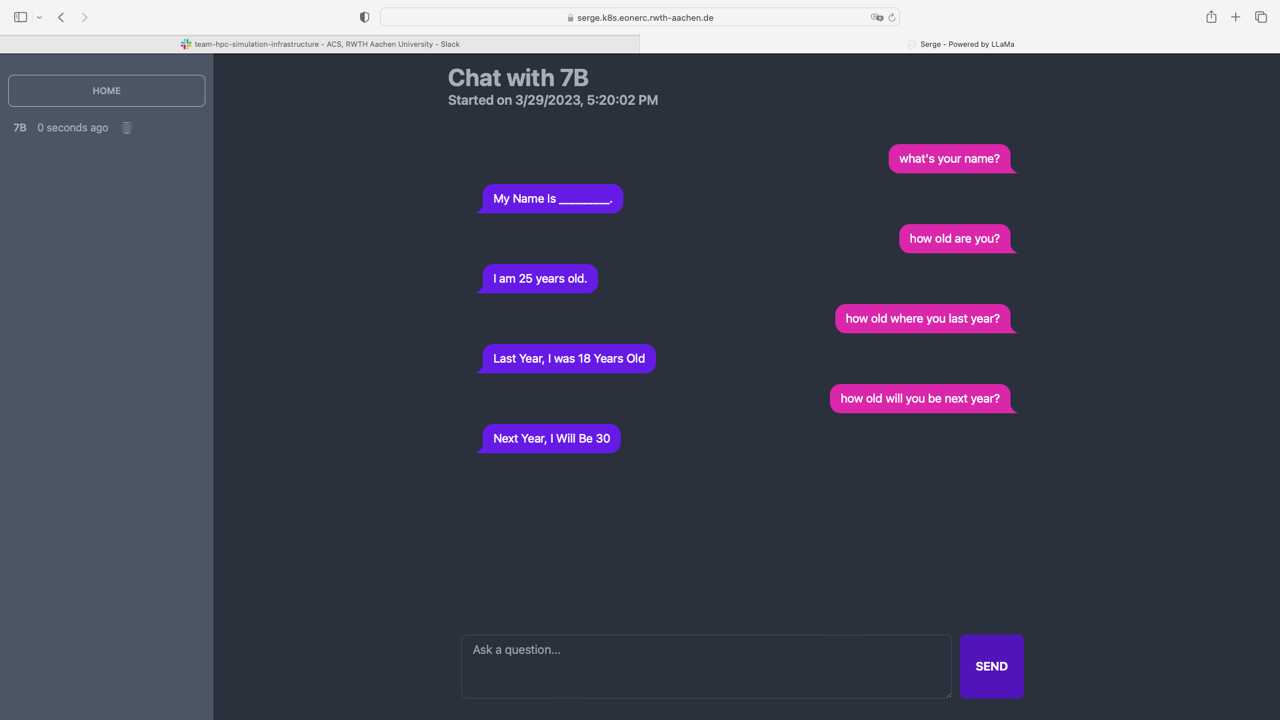Click the translate page icon

point(876,17)
